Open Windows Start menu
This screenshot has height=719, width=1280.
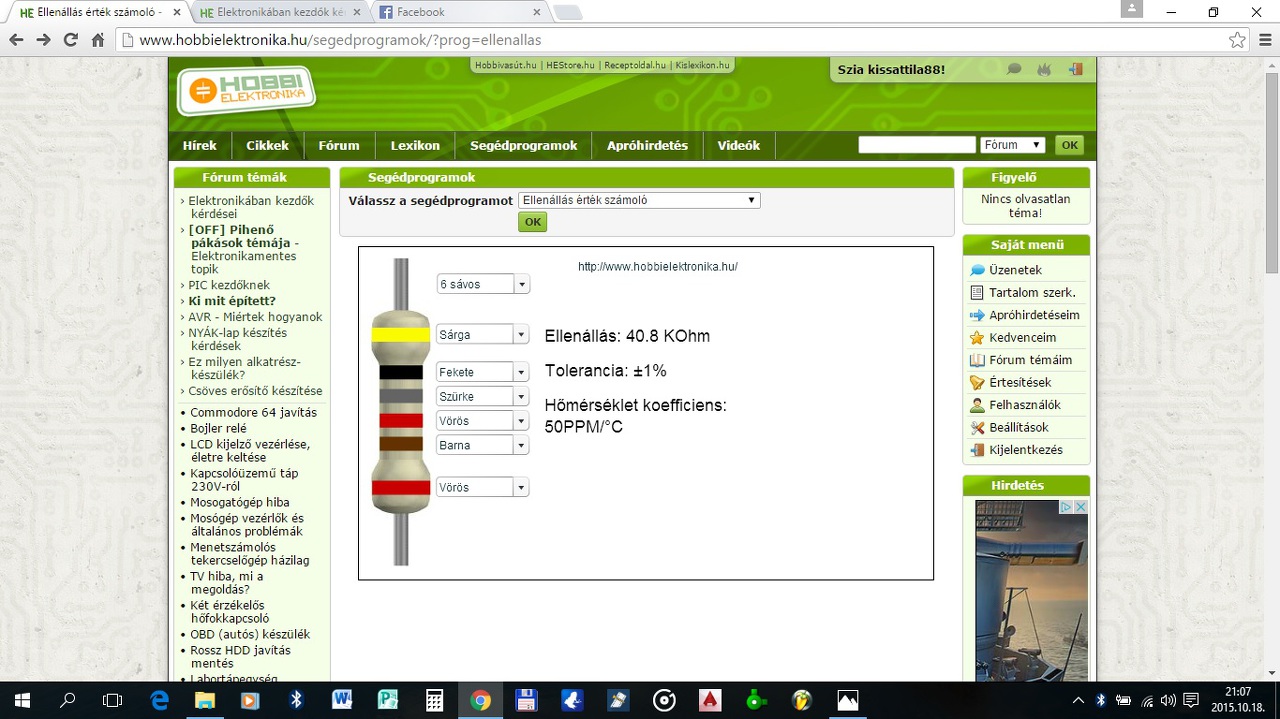[x=20, y=700]
